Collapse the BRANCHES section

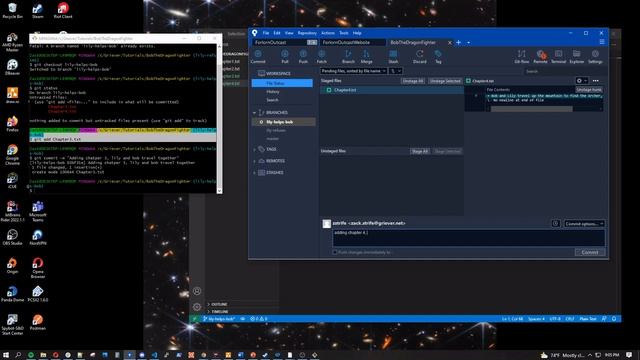254,113
